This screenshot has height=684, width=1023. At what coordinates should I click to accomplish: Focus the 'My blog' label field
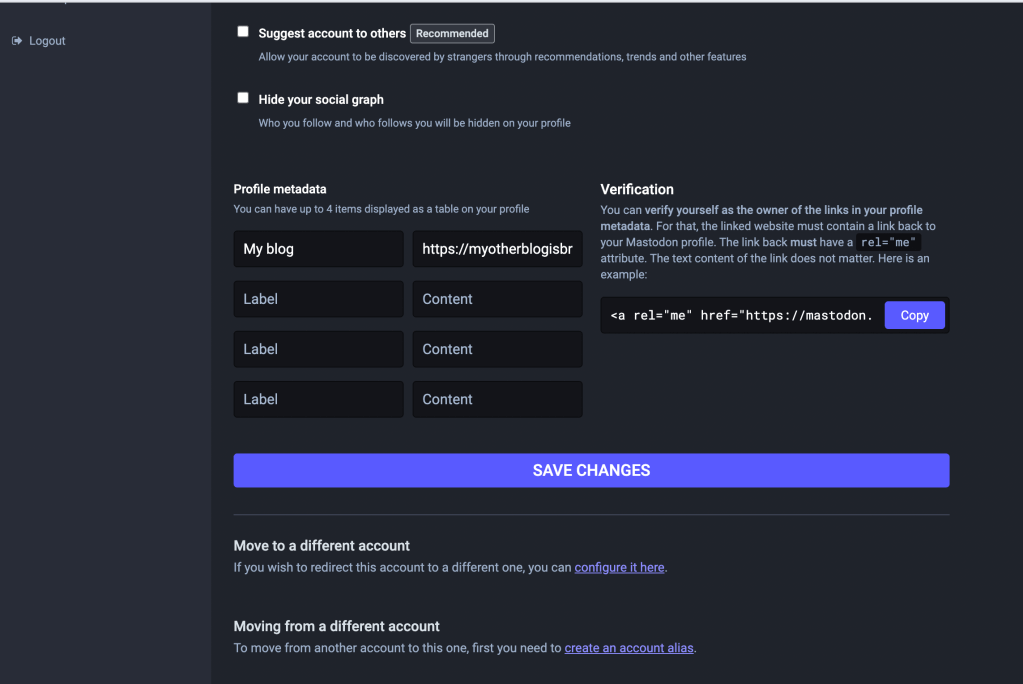coord(318,249)
